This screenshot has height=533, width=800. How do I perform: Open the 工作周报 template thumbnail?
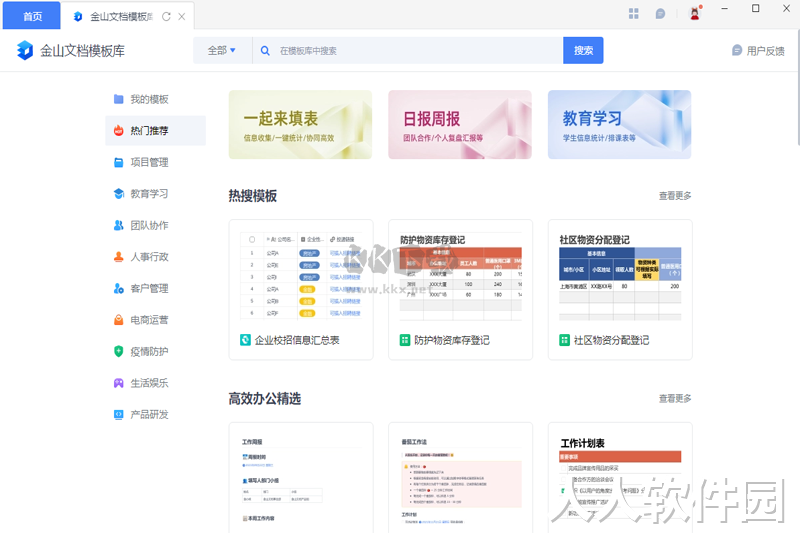coord(301,479)
